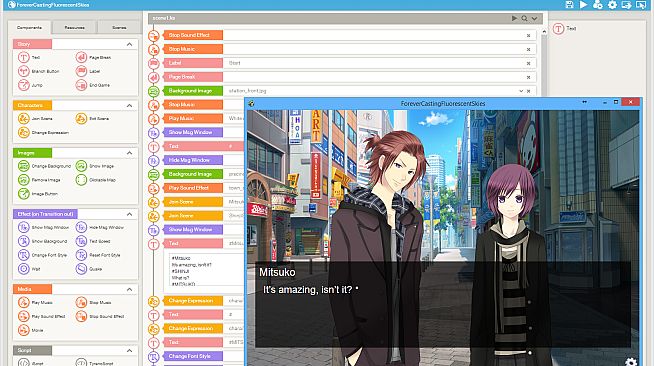Choose Hide Msg Window in Effect palette
This screenshot has width=654, height=366.
point(100,228)
